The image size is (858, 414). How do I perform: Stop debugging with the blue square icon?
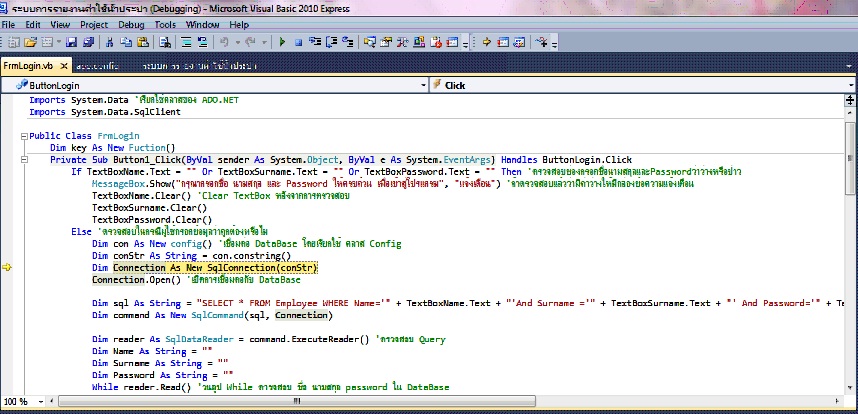coord(299,42)
